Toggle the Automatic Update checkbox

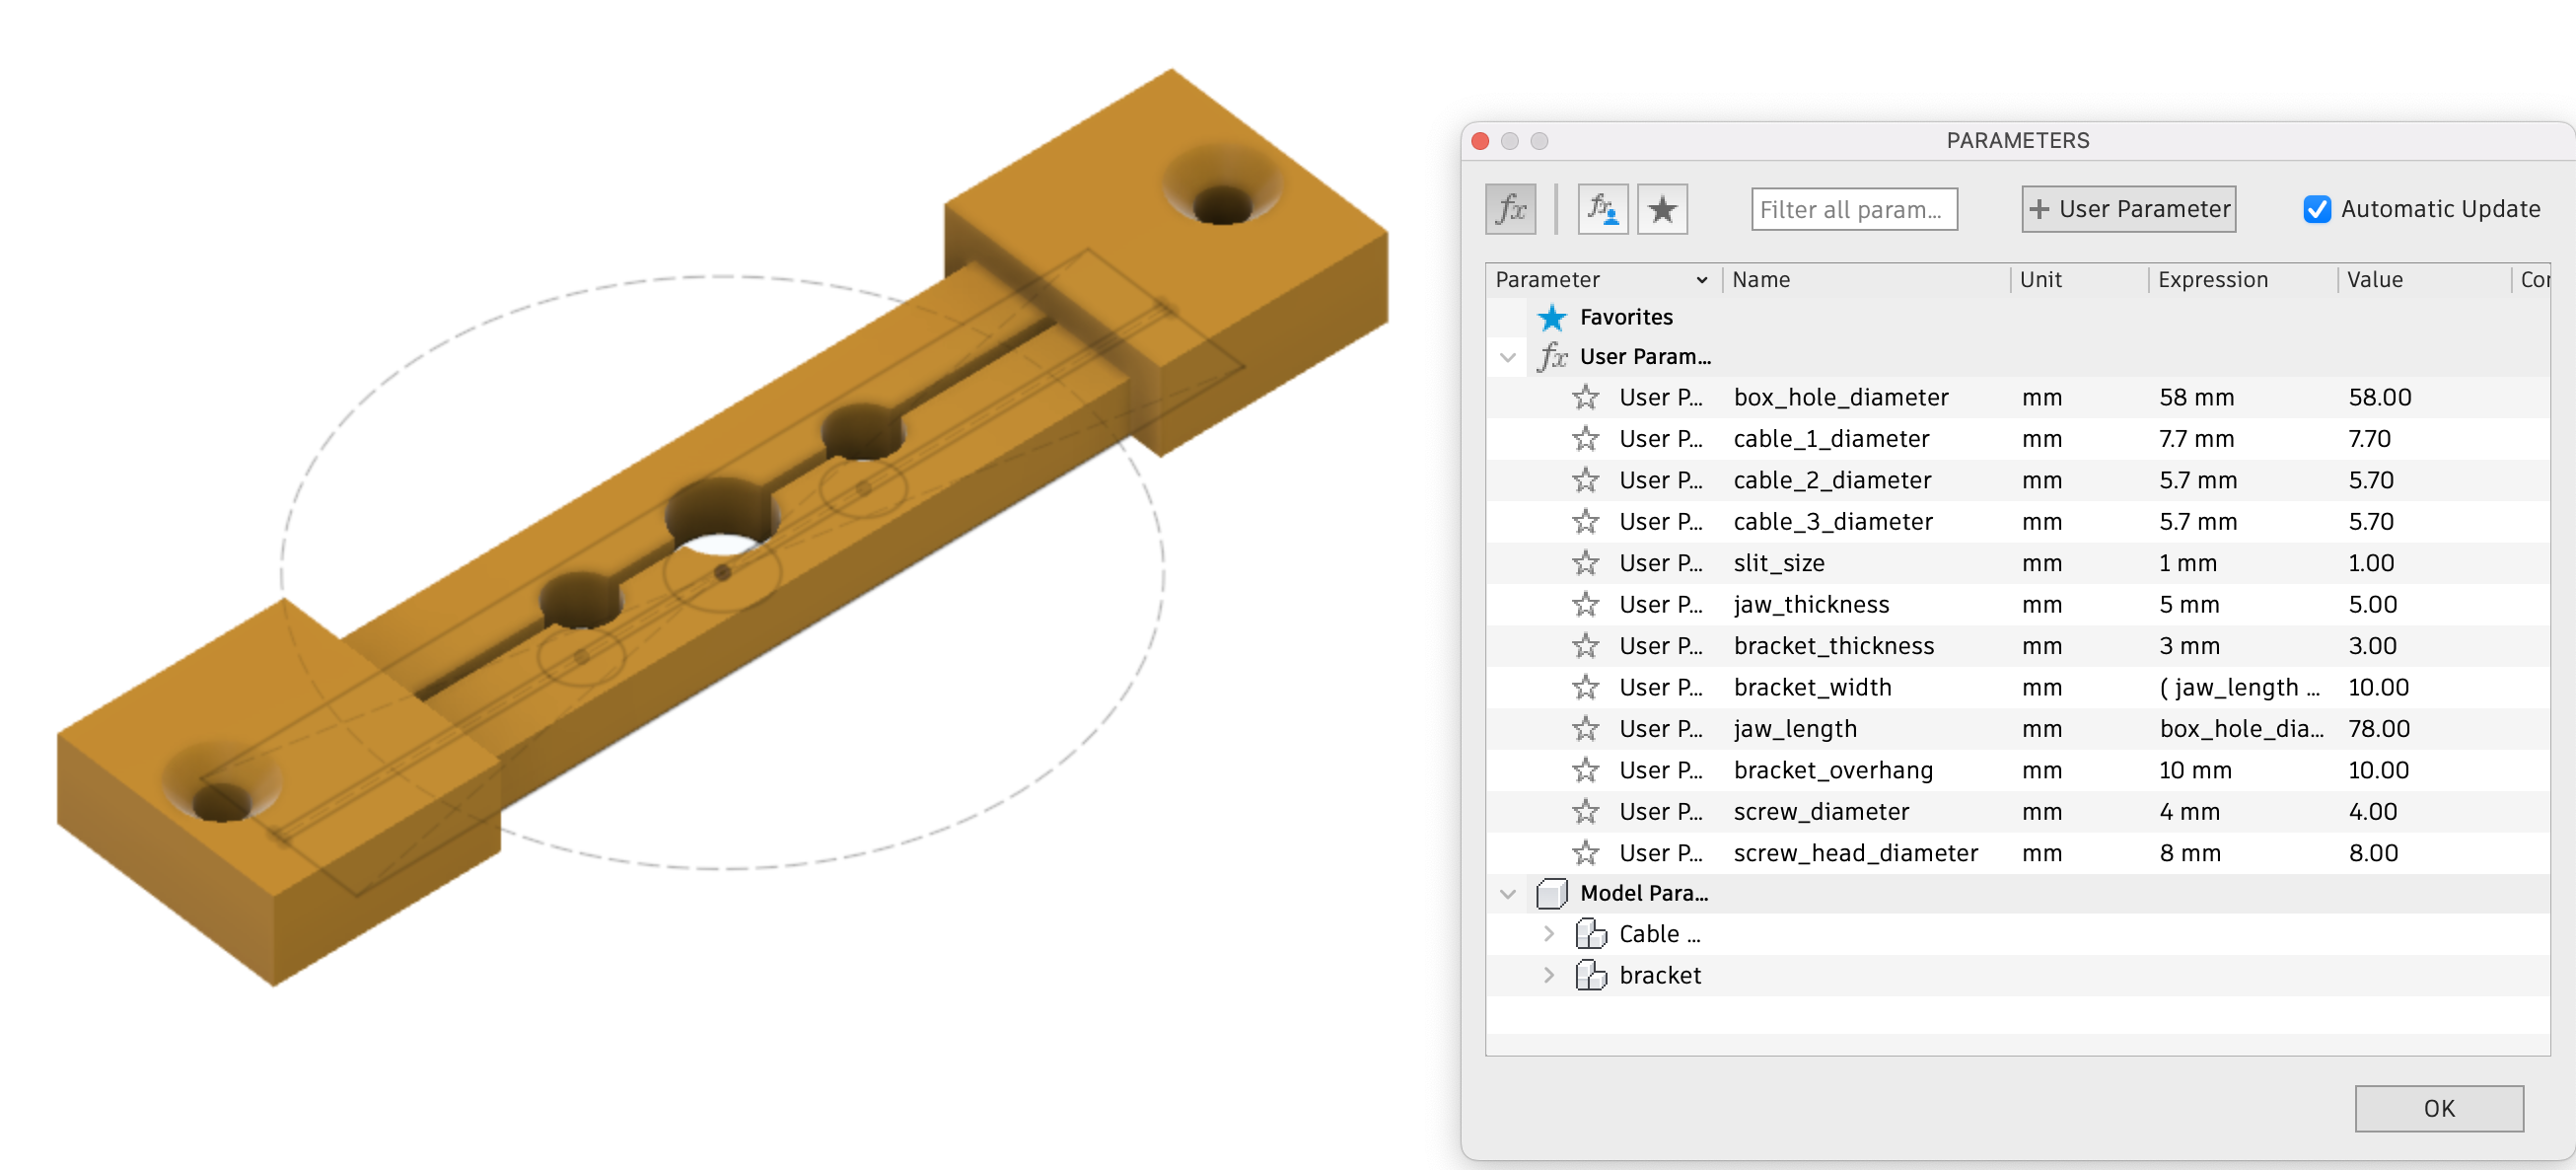click(x=2317, y=209)
